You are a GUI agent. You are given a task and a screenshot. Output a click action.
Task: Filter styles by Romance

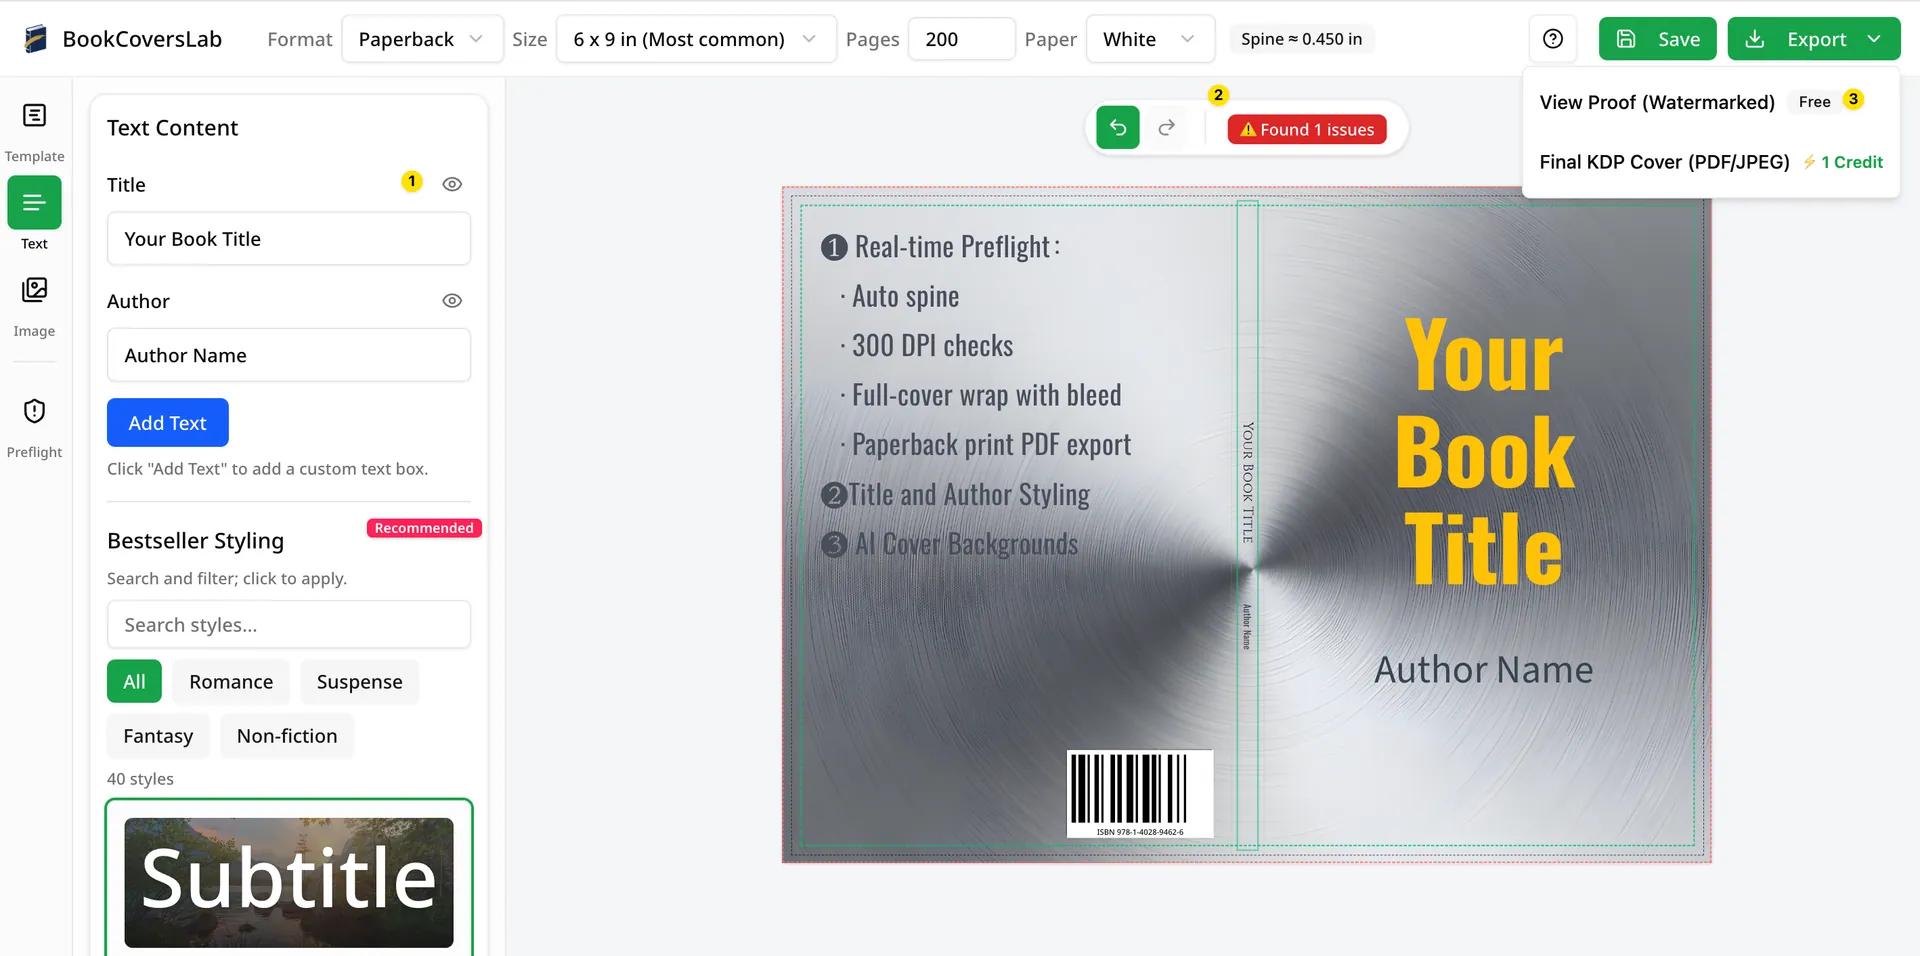tap(231, 682)
